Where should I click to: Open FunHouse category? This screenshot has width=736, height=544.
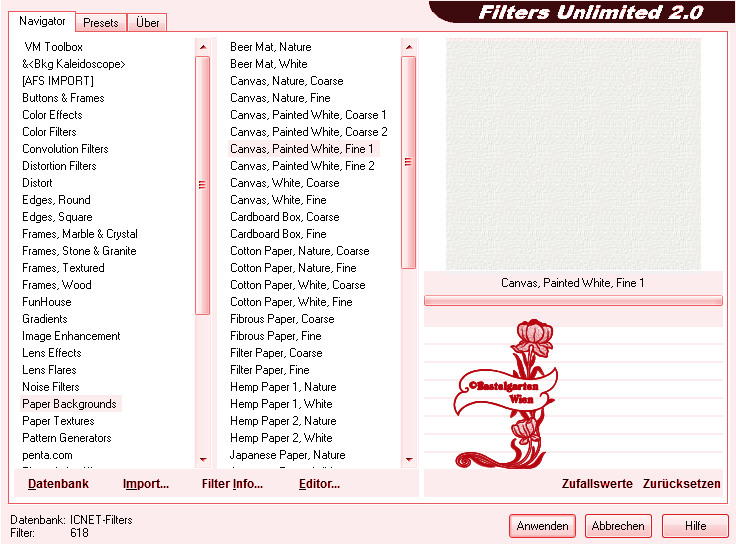click(47, 302)
